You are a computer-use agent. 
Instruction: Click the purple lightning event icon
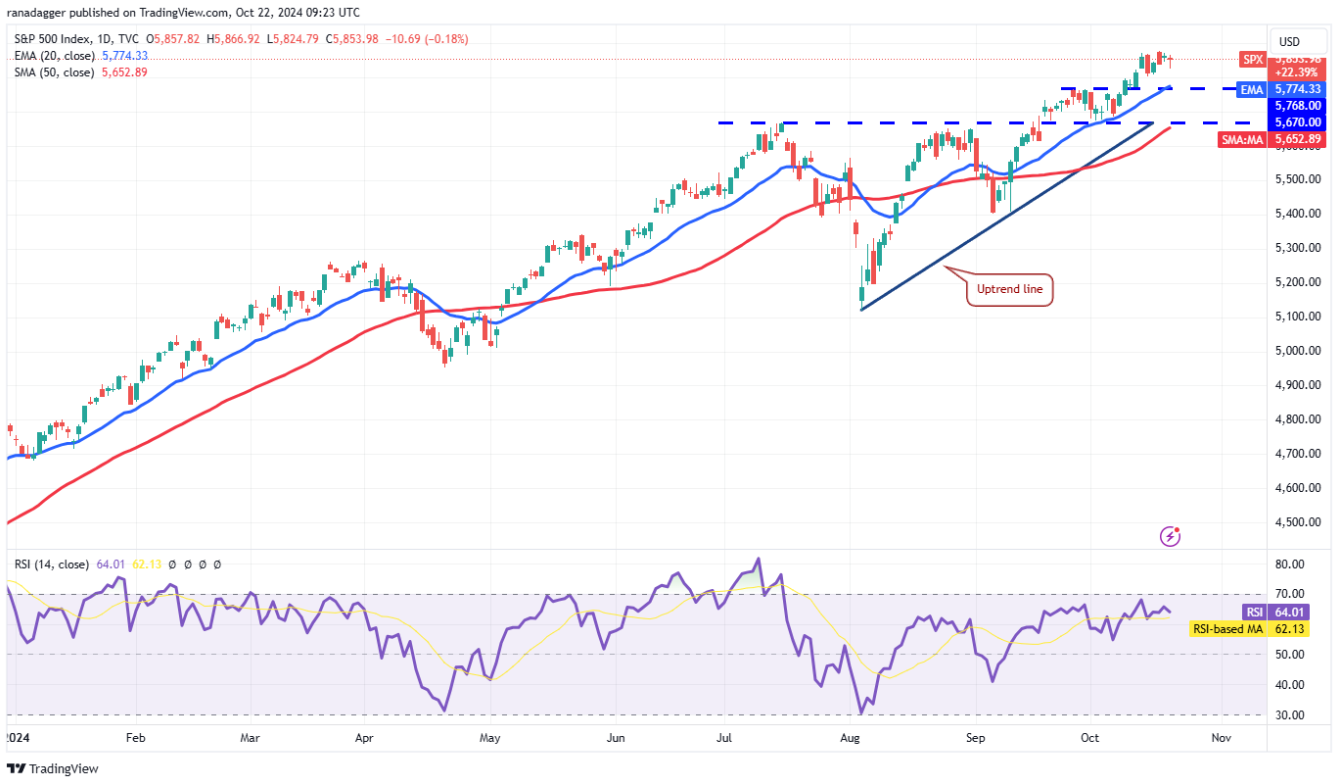click(1171, 537)
